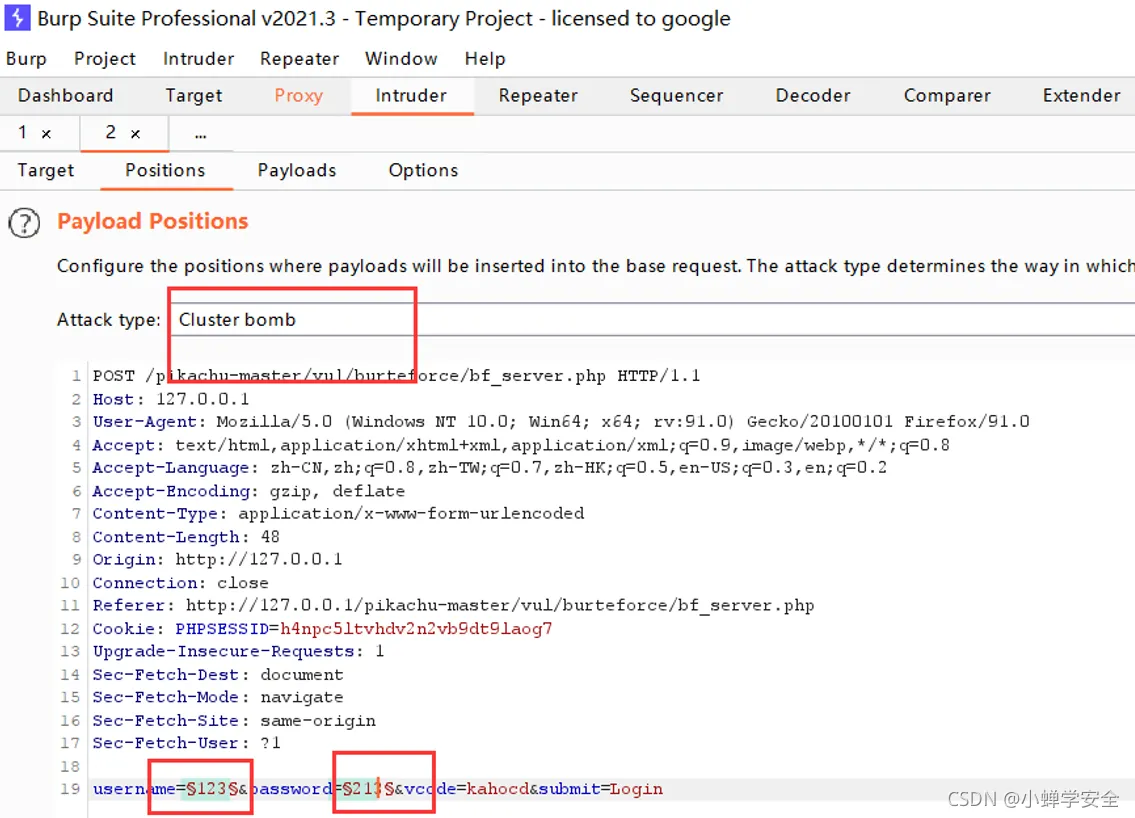Click the password §21§ payload position
Screen dimensions: 1135x818
[x=368, y=788]
